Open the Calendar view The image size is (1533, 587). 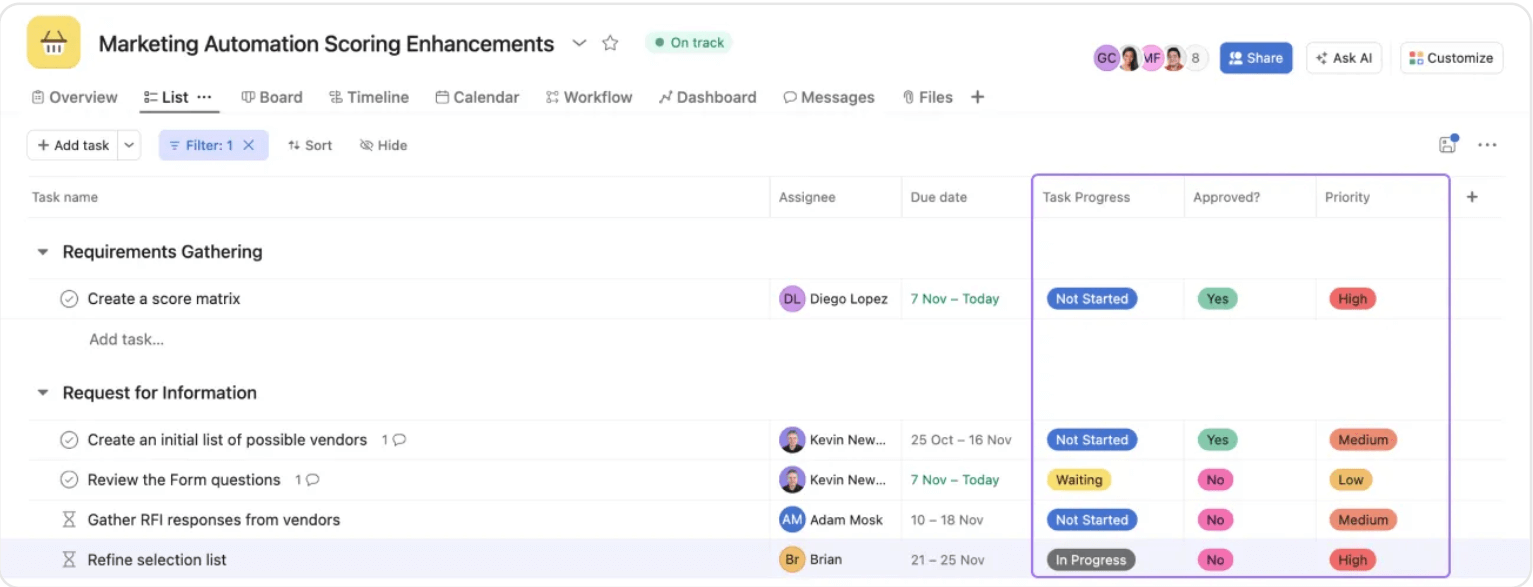click(477, 97)
